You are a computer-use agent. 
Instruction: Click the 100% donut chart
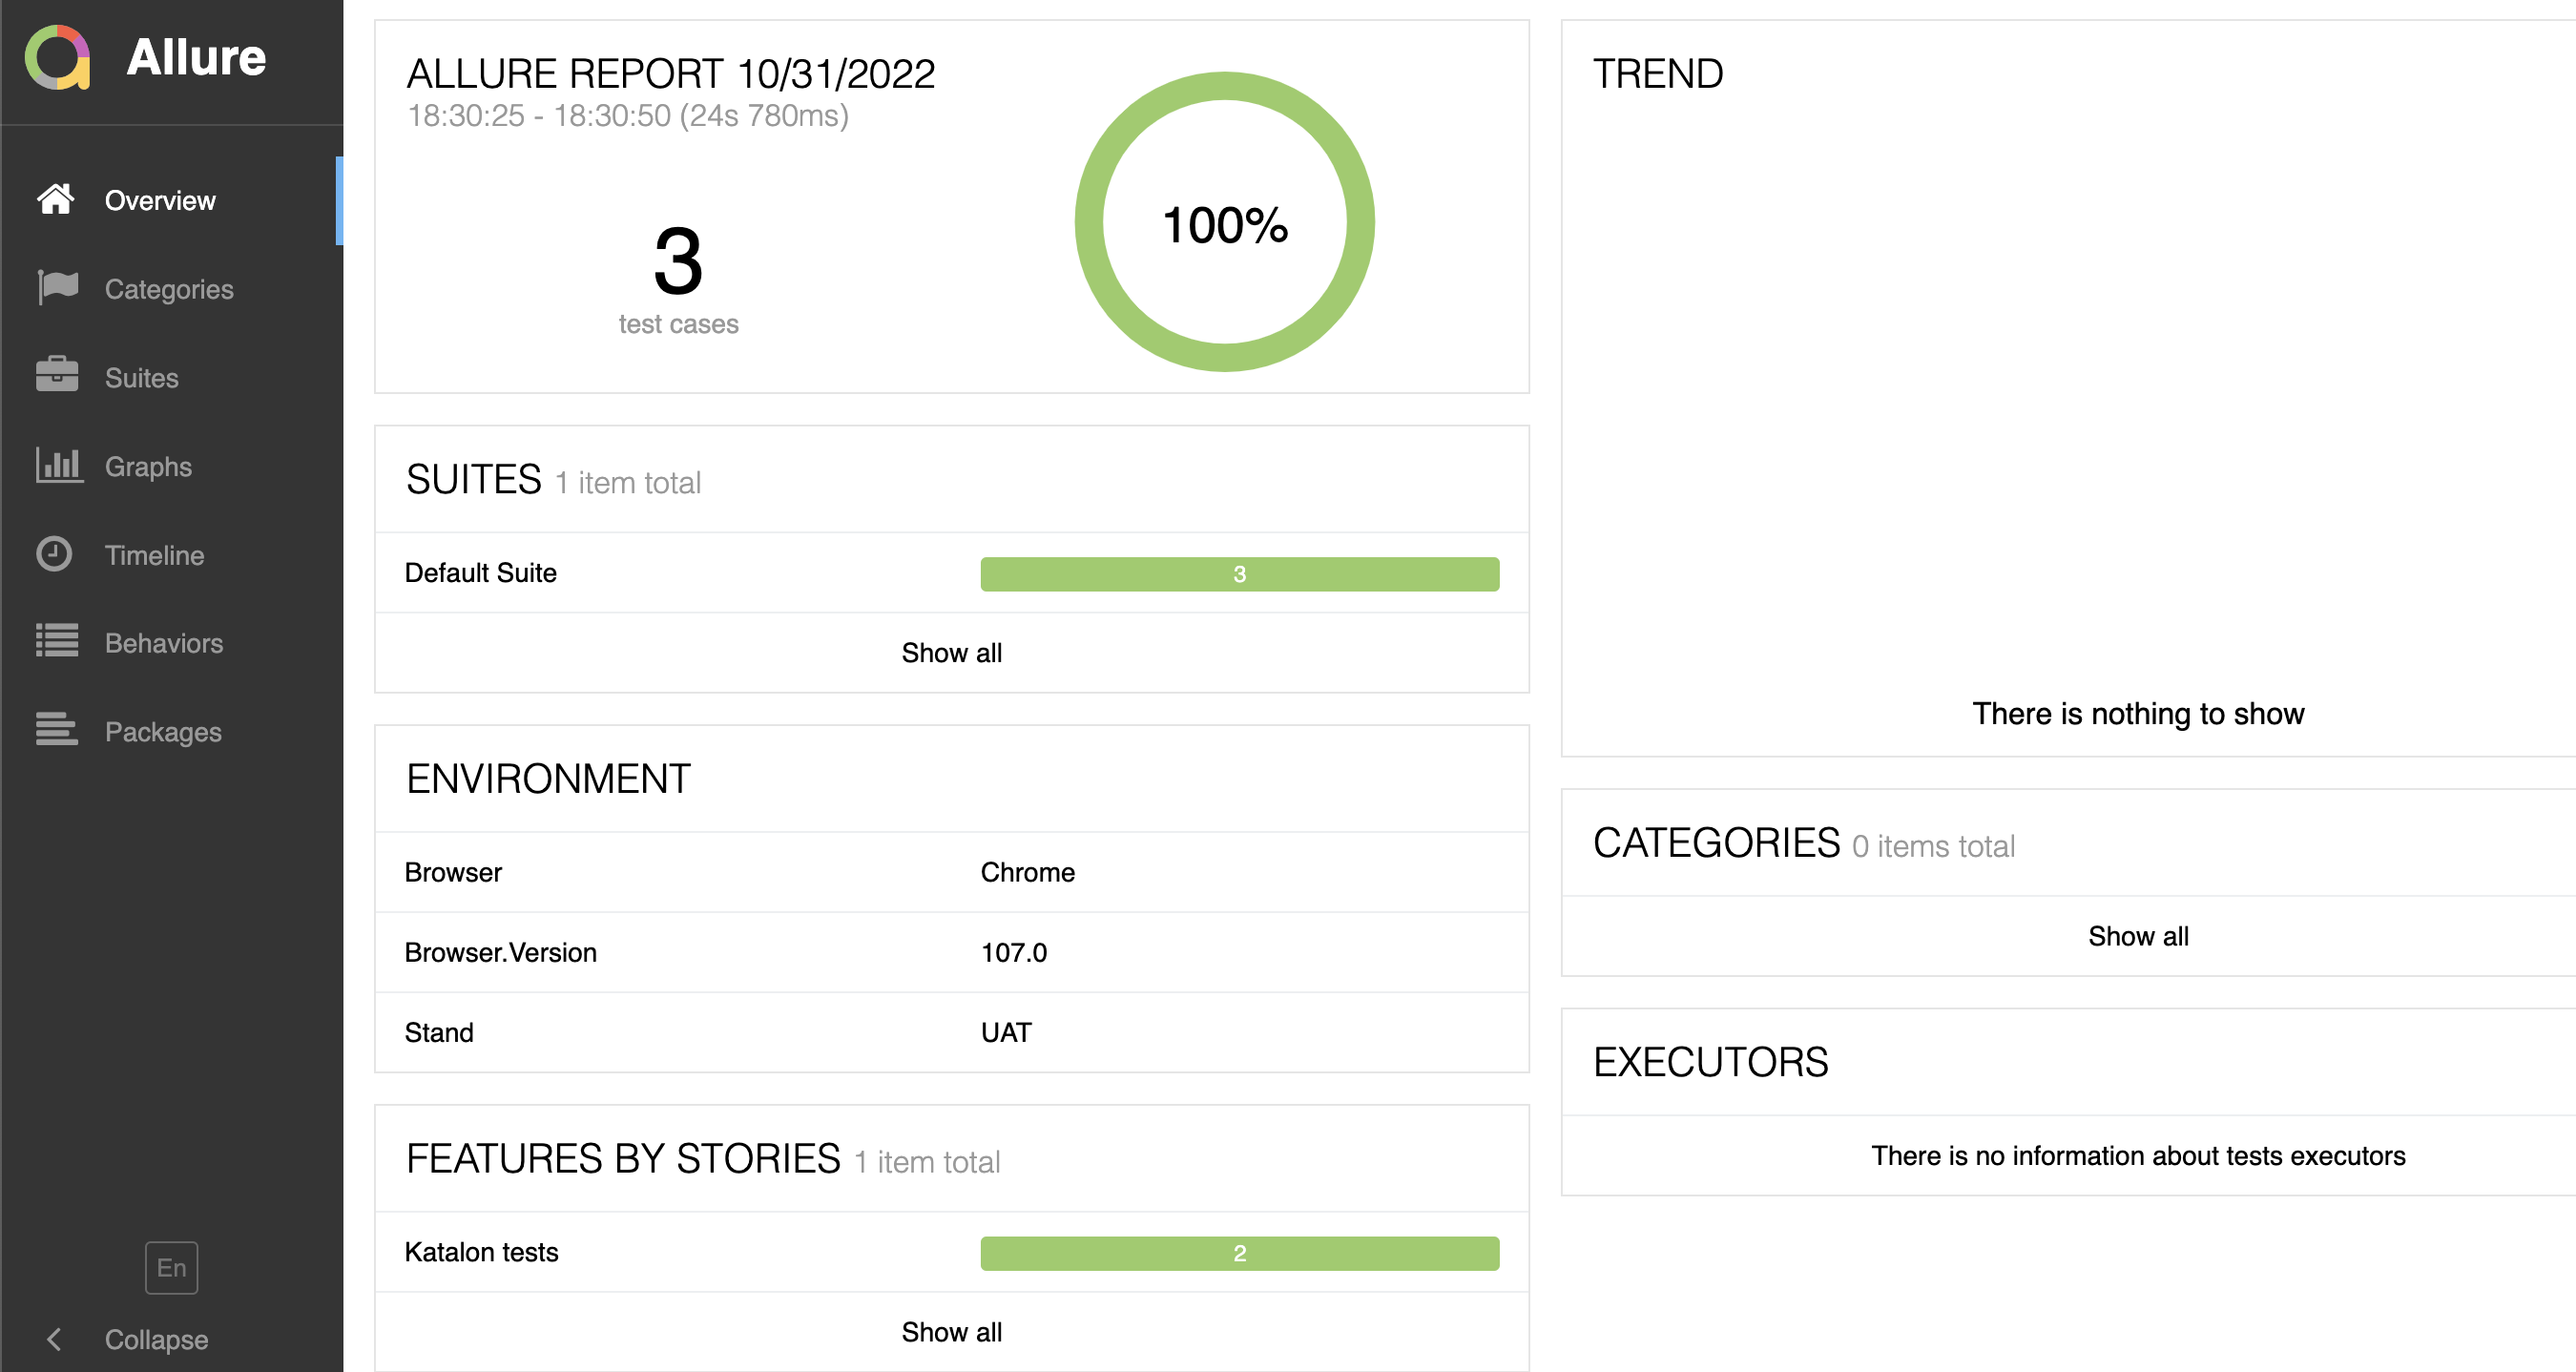[1224, 222]
